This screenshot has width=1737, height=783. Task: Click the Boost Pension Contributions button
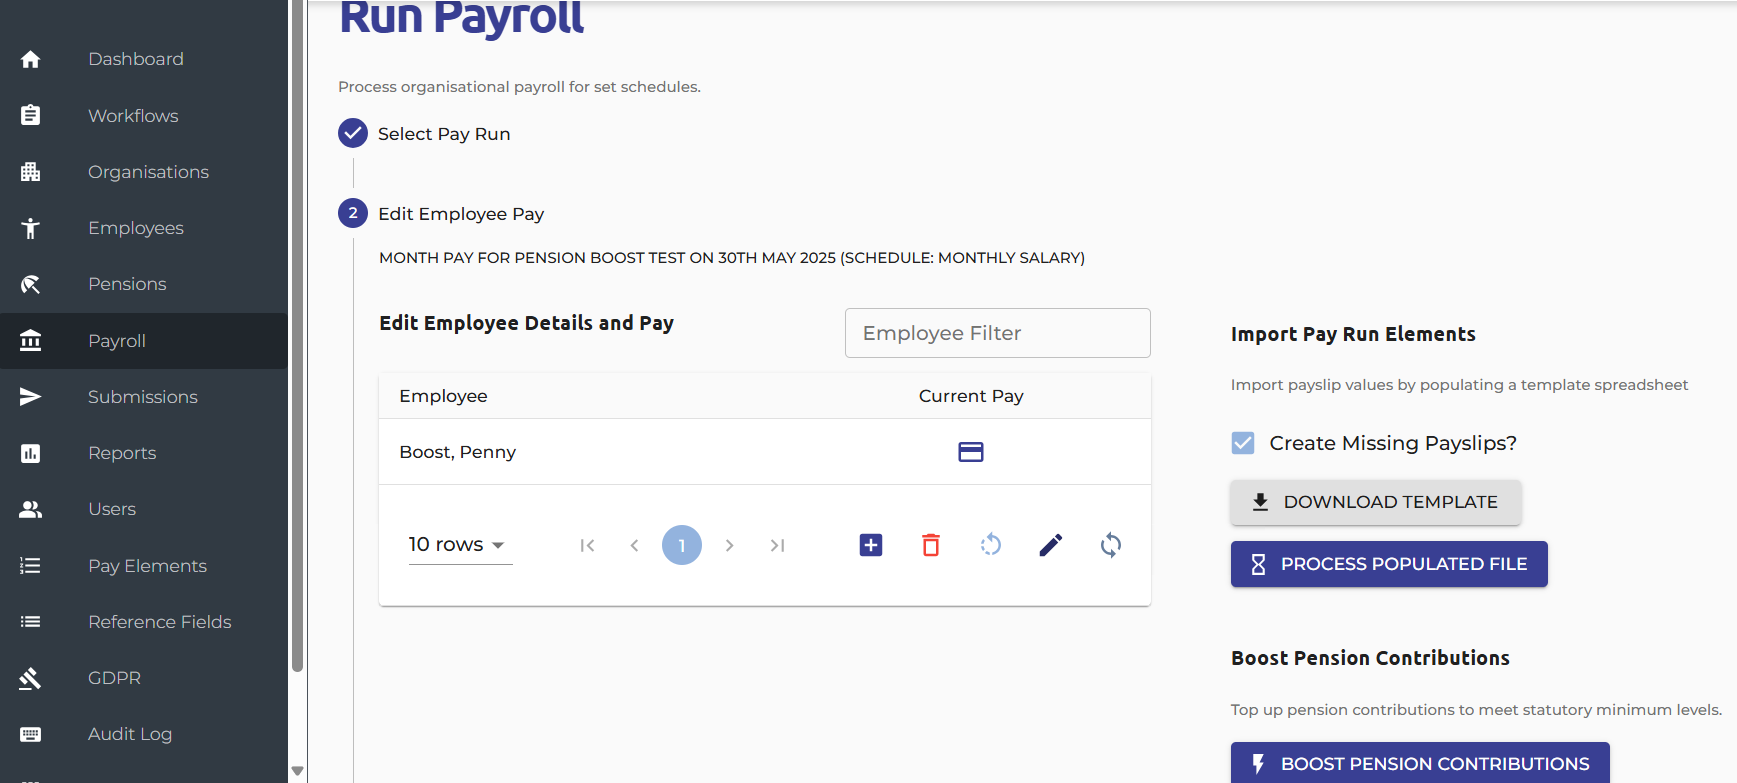1420,763
